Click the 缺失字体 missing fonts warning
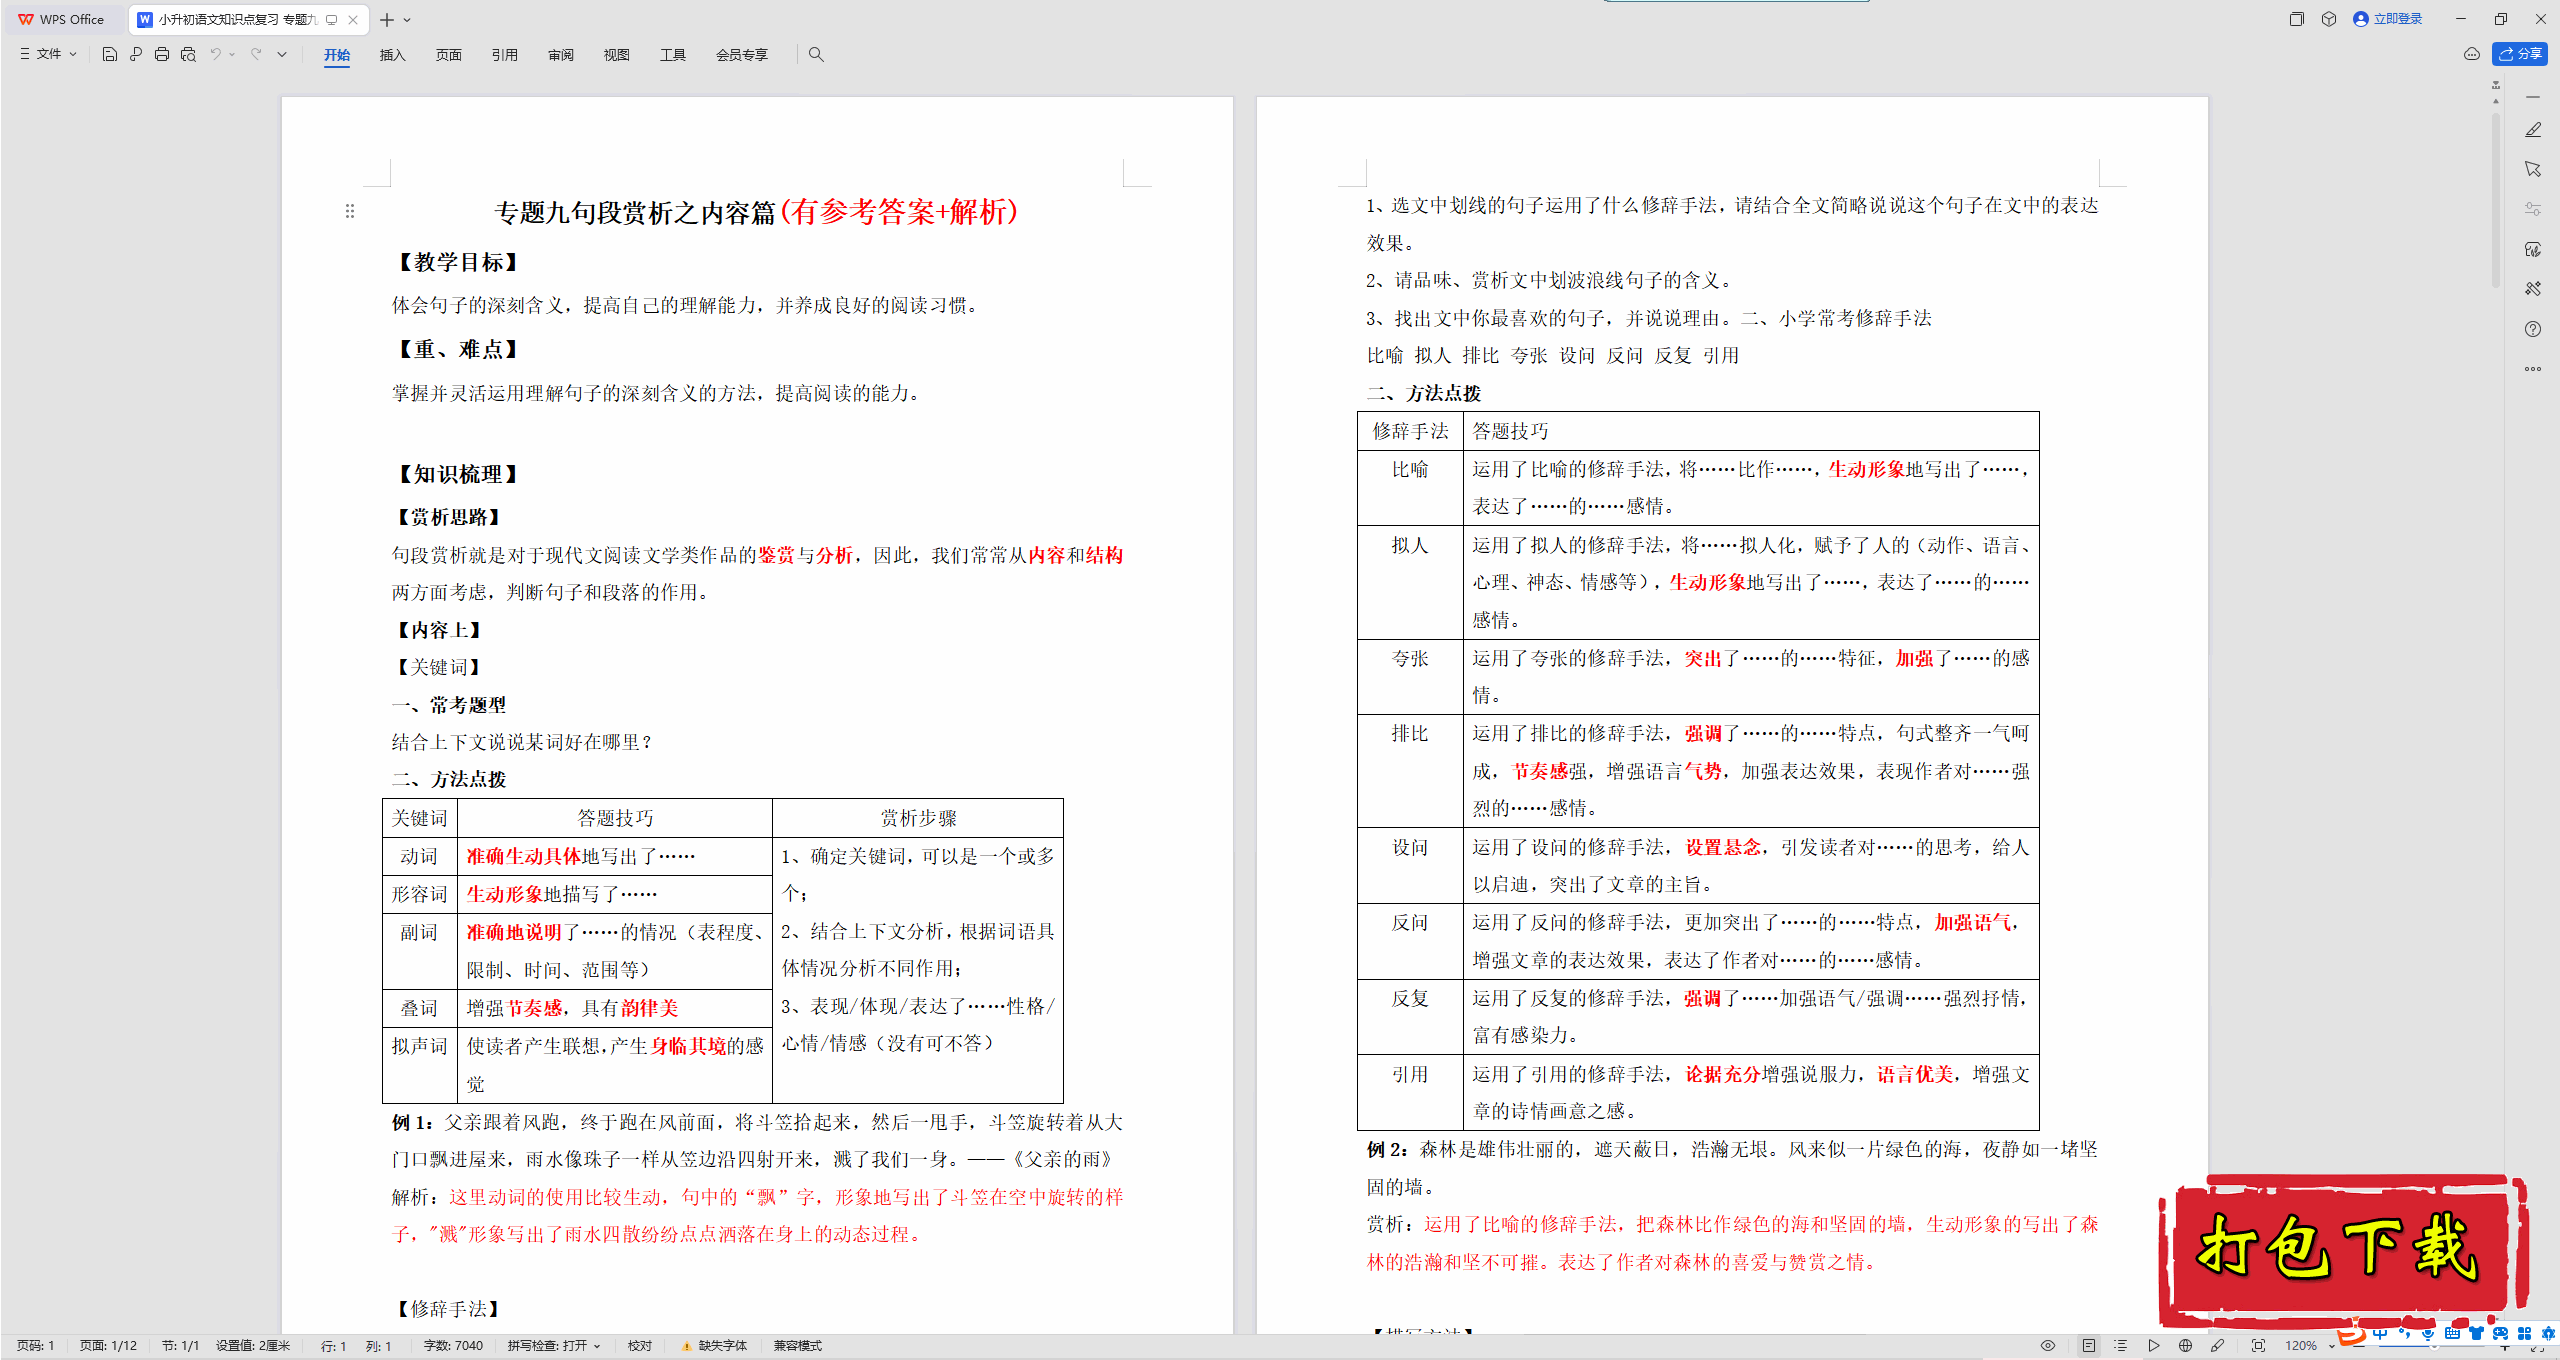 point(715,1346)
